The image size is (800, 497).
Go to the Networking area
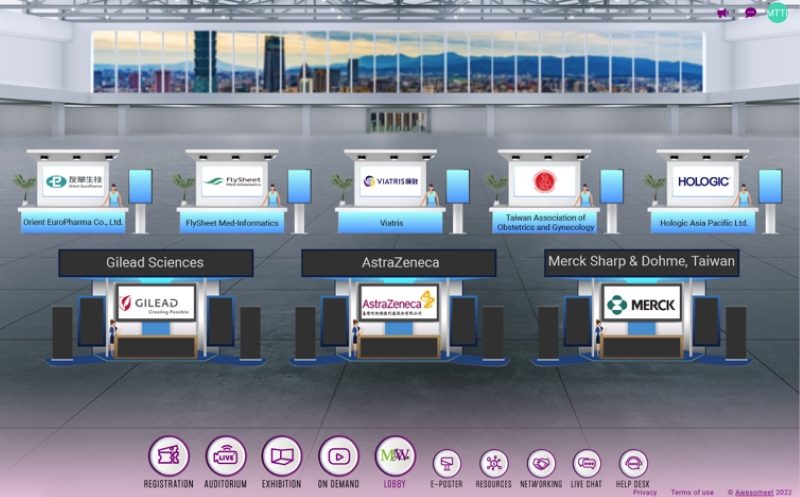541,464
